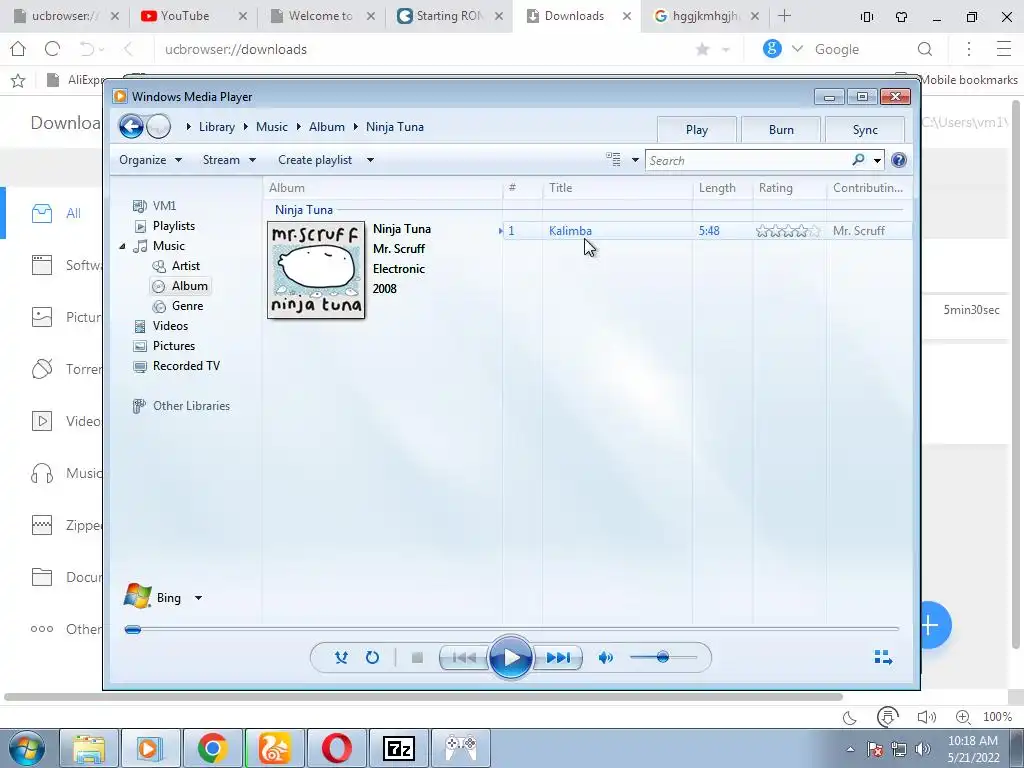Toggle shuffle mode in Media Player
The height and width of the screenshot is (768, 1024).
pyautogui.click(x=341, y=658)
